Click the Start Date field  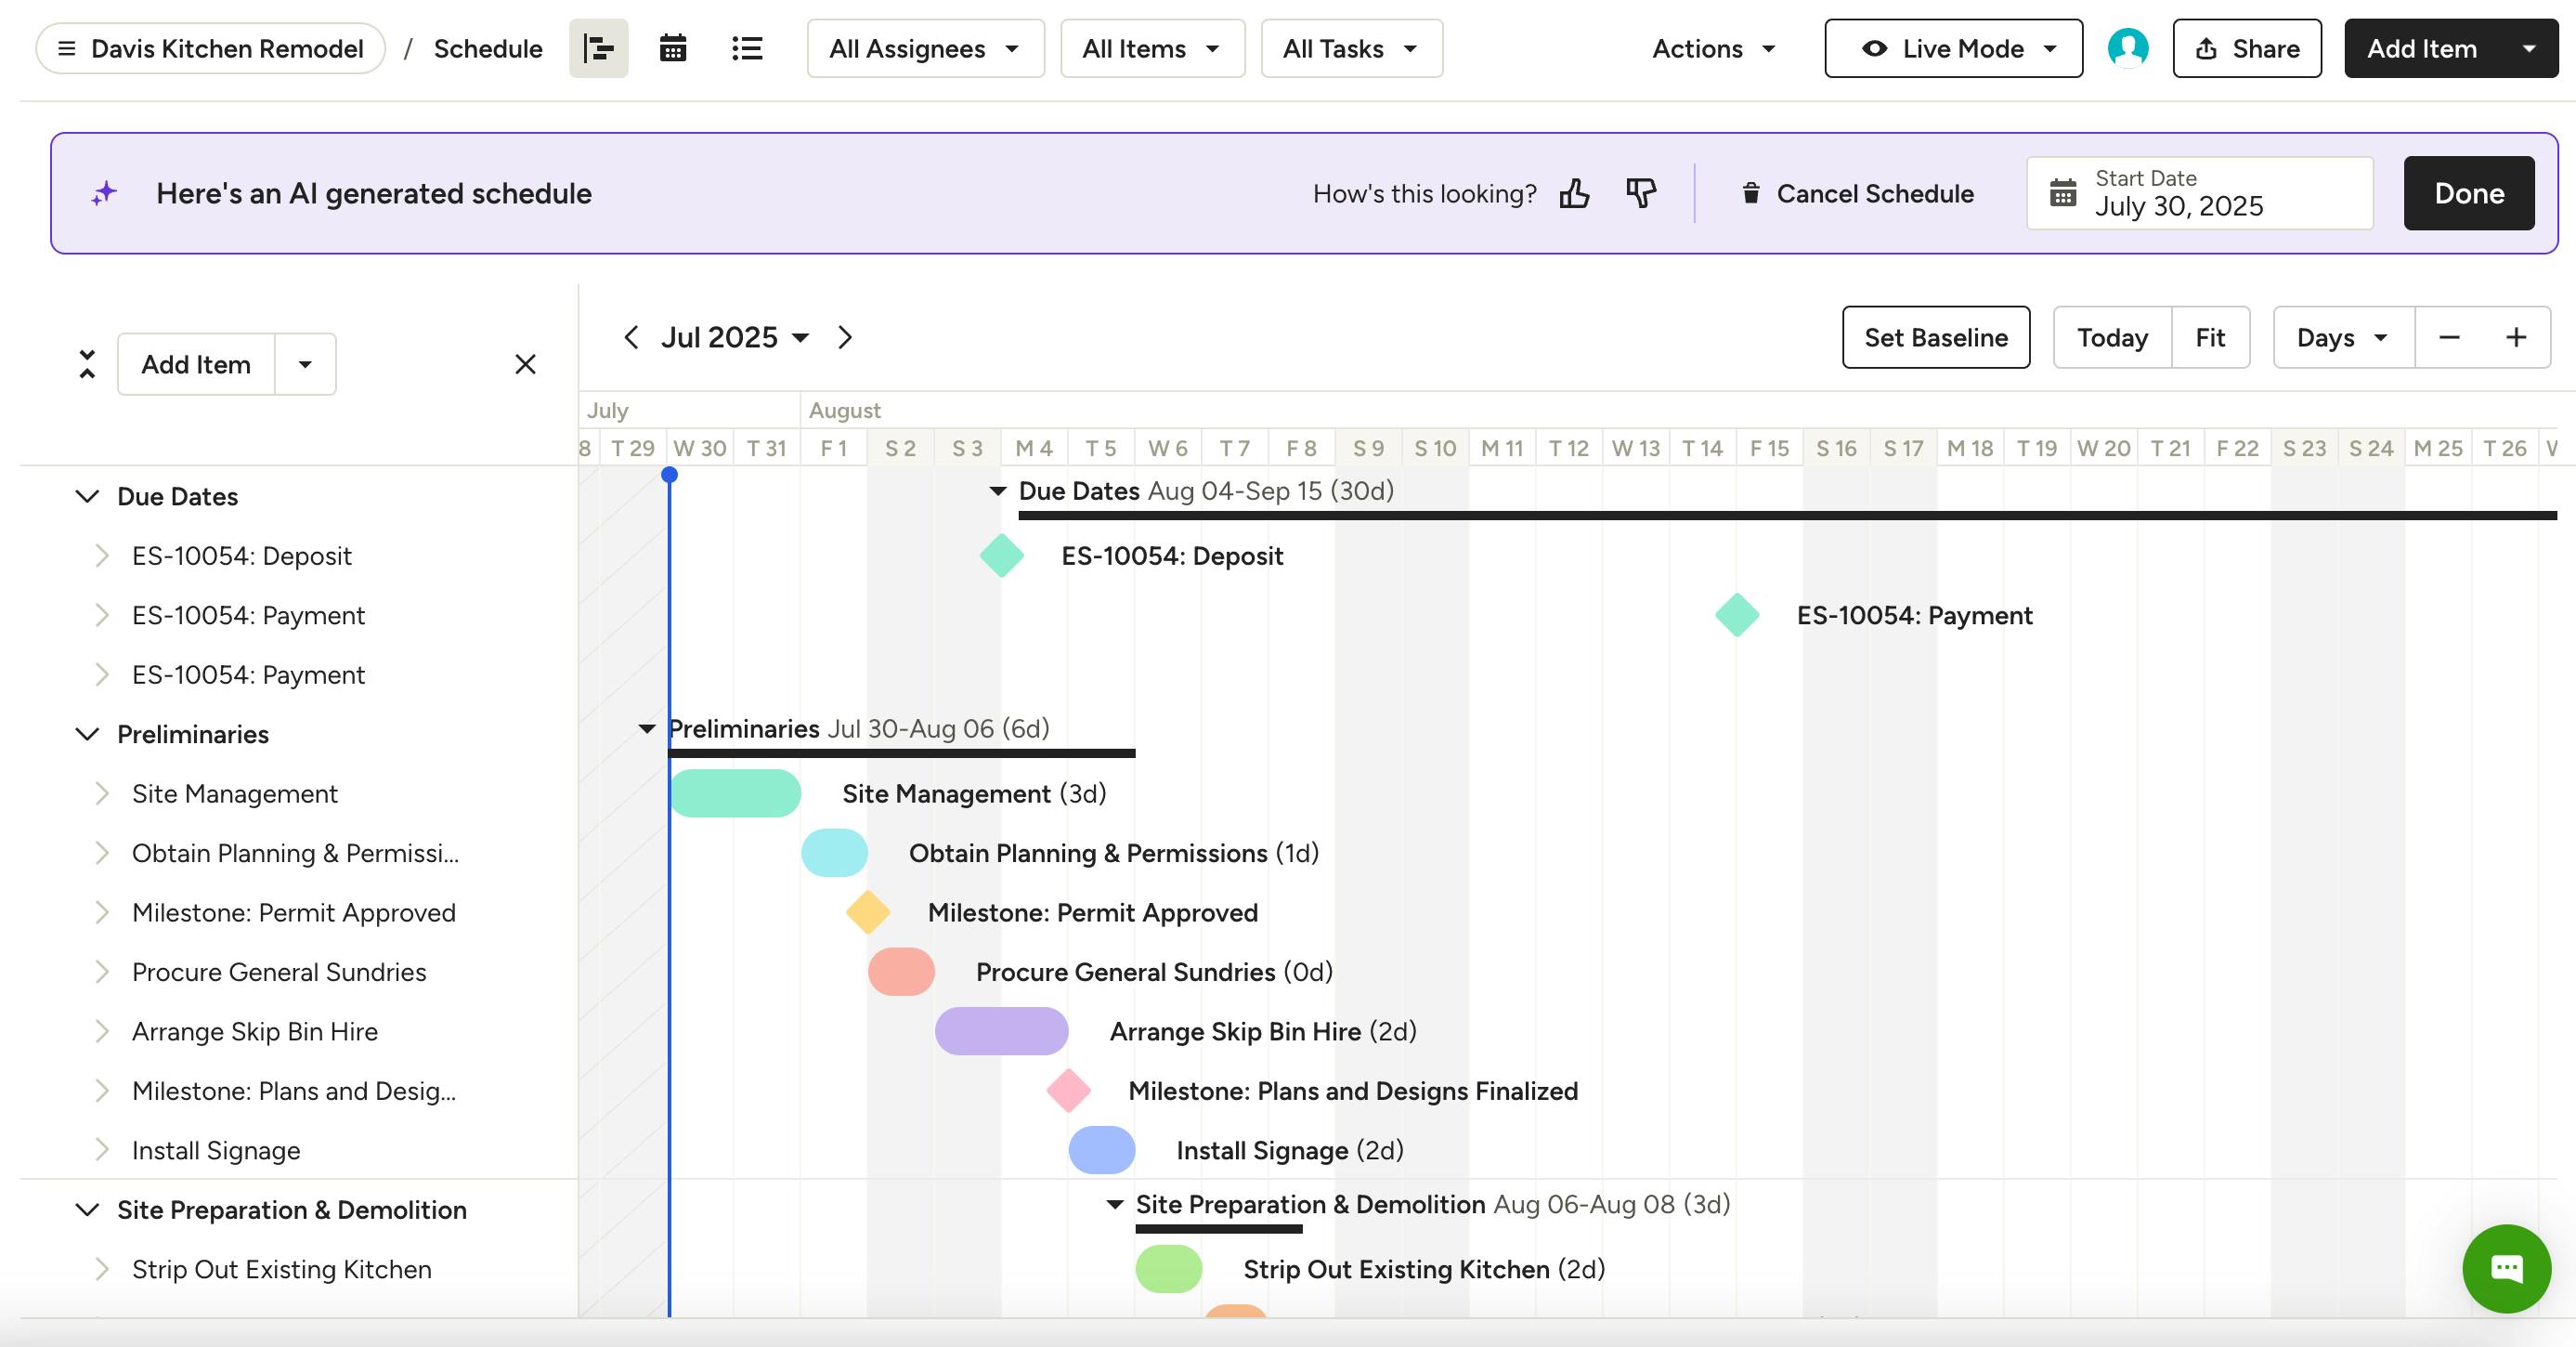[2198, 193]
